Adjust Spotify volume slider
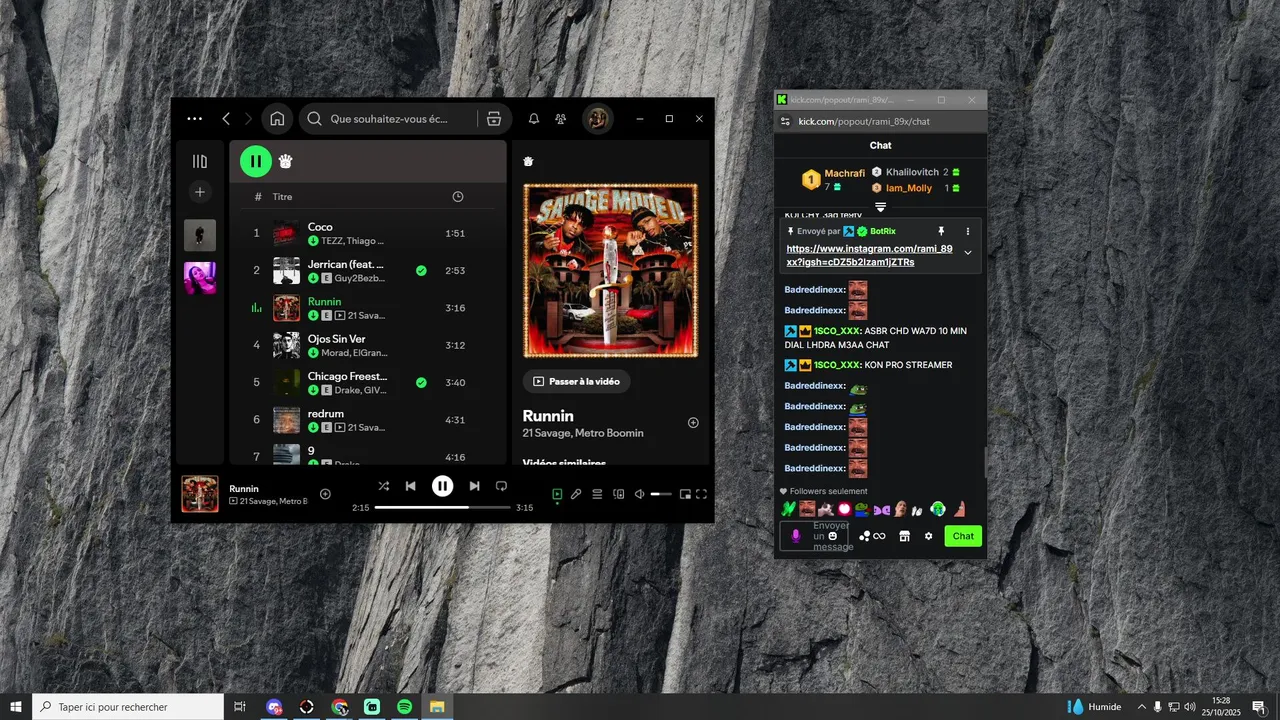 tap(661, 494)
